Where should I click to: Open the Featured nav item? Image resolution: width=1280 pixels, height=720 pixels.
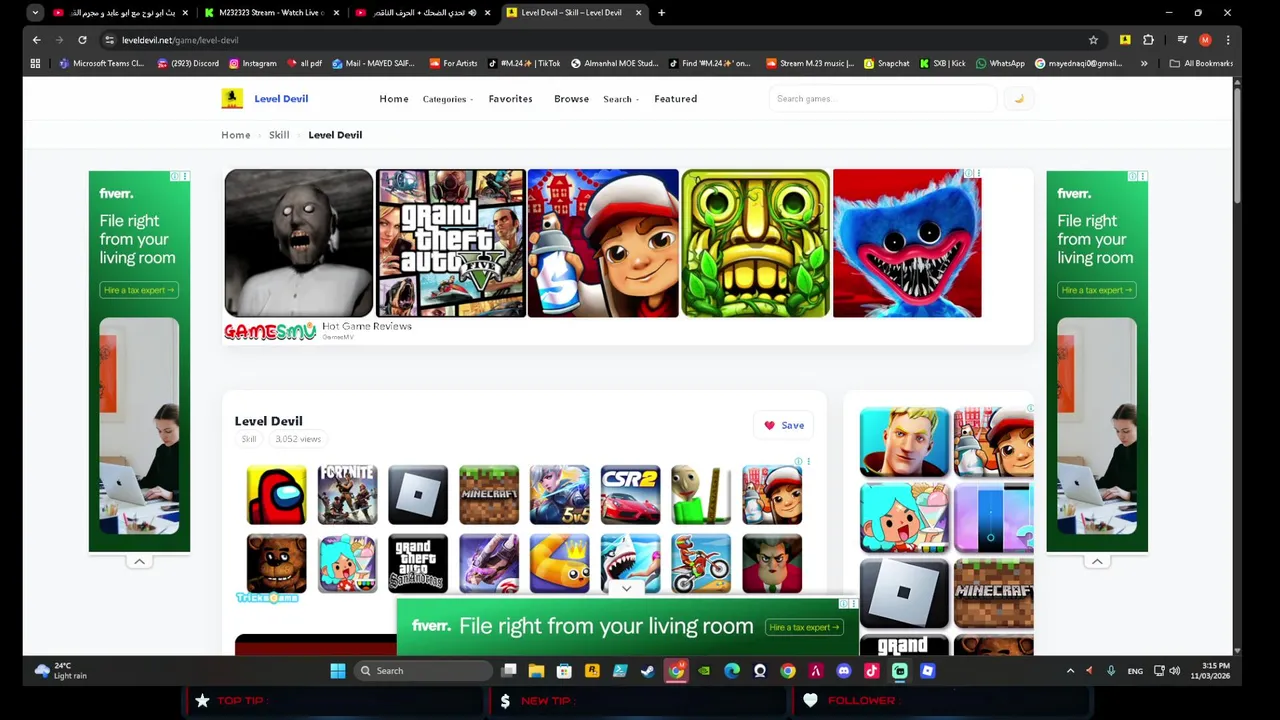676,99
